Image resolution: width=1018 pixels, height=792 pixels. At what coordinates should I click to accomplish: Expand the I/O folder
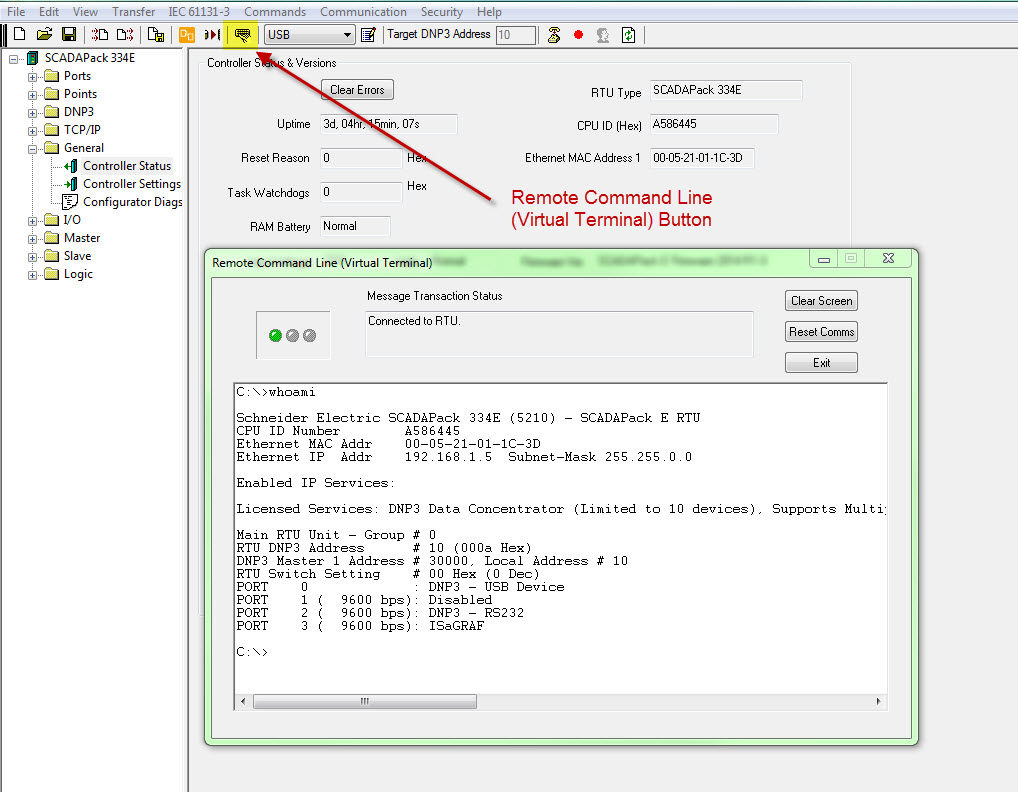pyautogui.click(x=32, y=221)
